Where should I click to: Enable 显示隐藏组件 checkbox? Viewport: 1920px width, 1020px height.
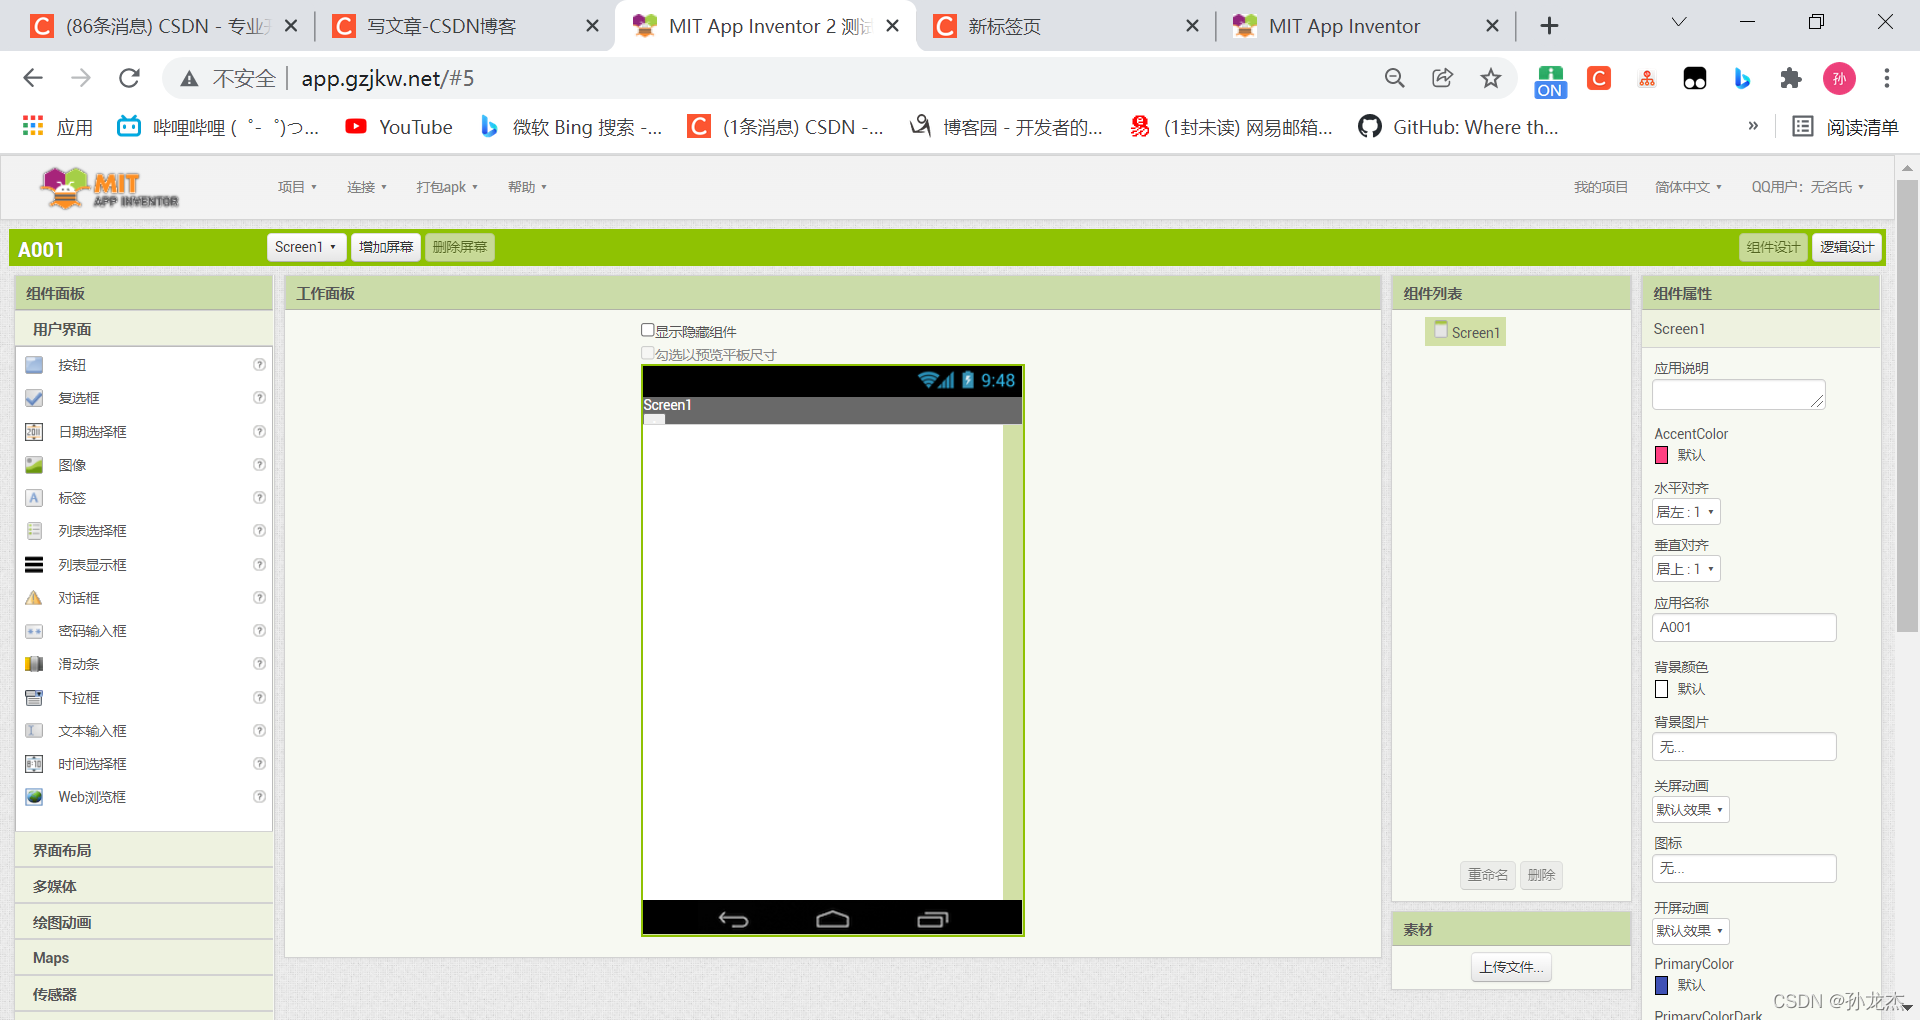click(648, 330)
